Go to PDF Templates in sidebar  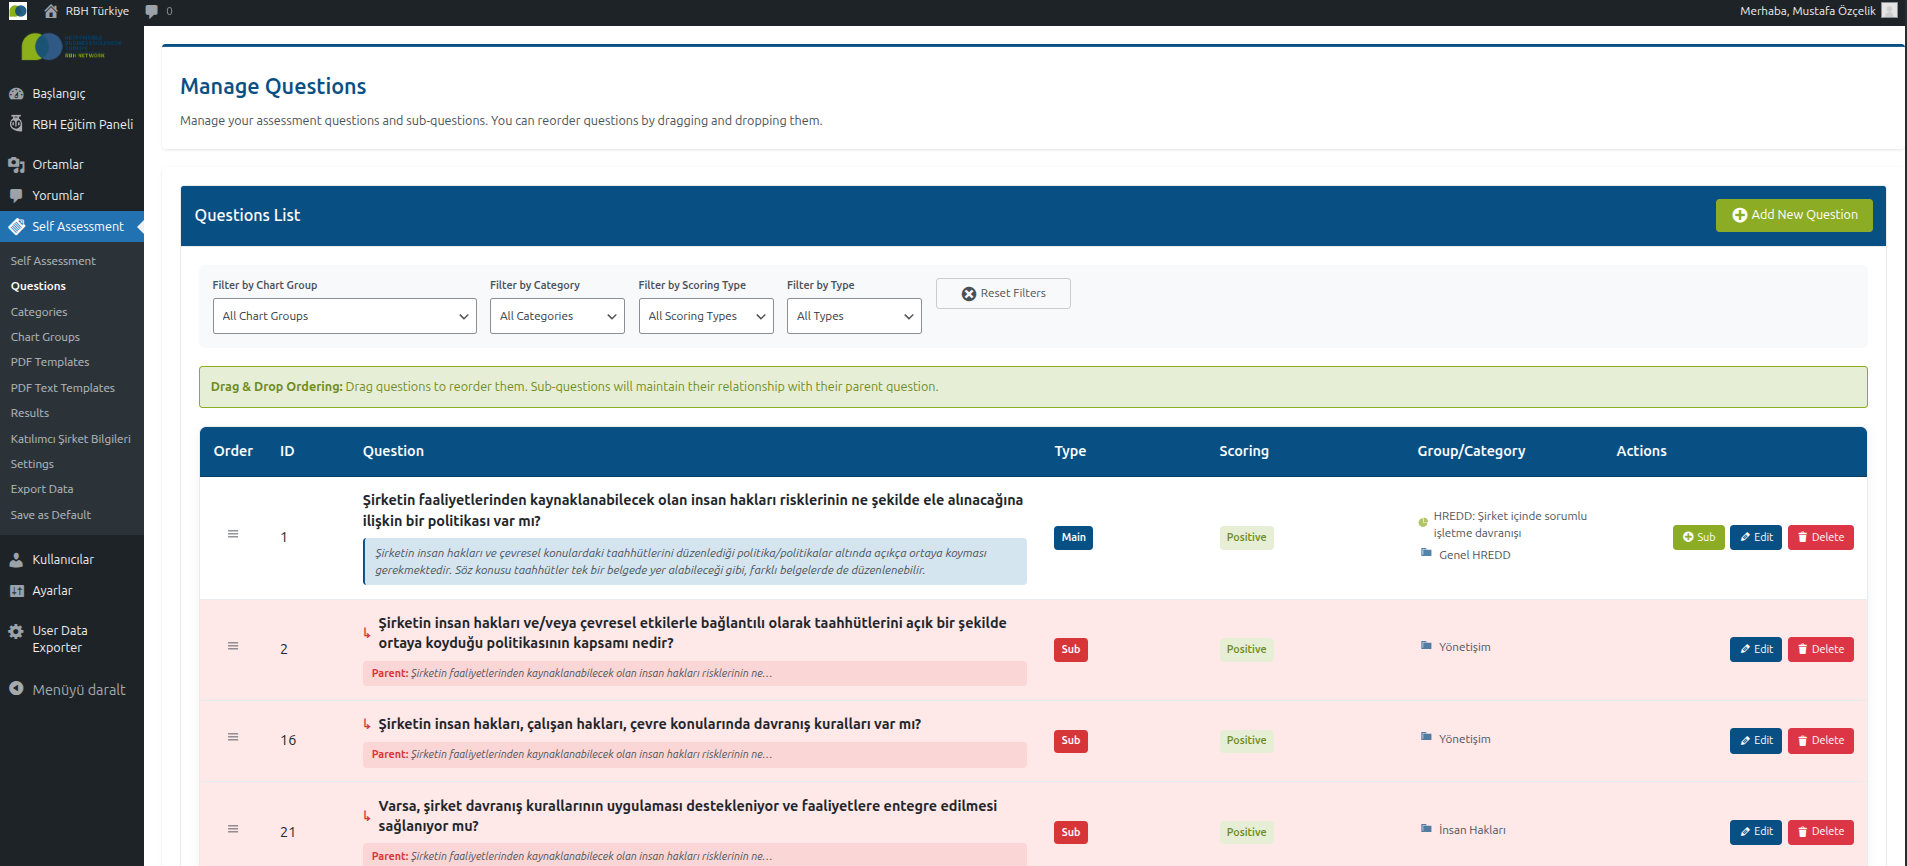pos(50,362)
